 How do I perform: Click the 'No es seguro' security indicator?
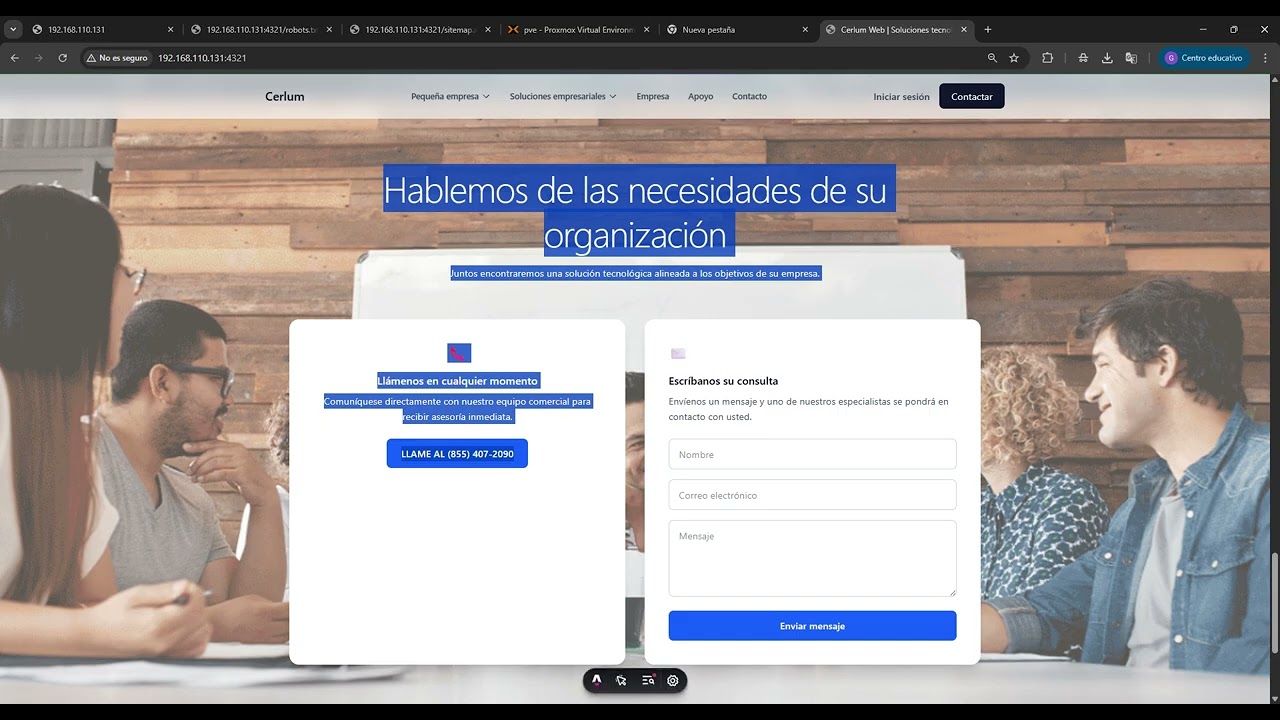point(117,58)
